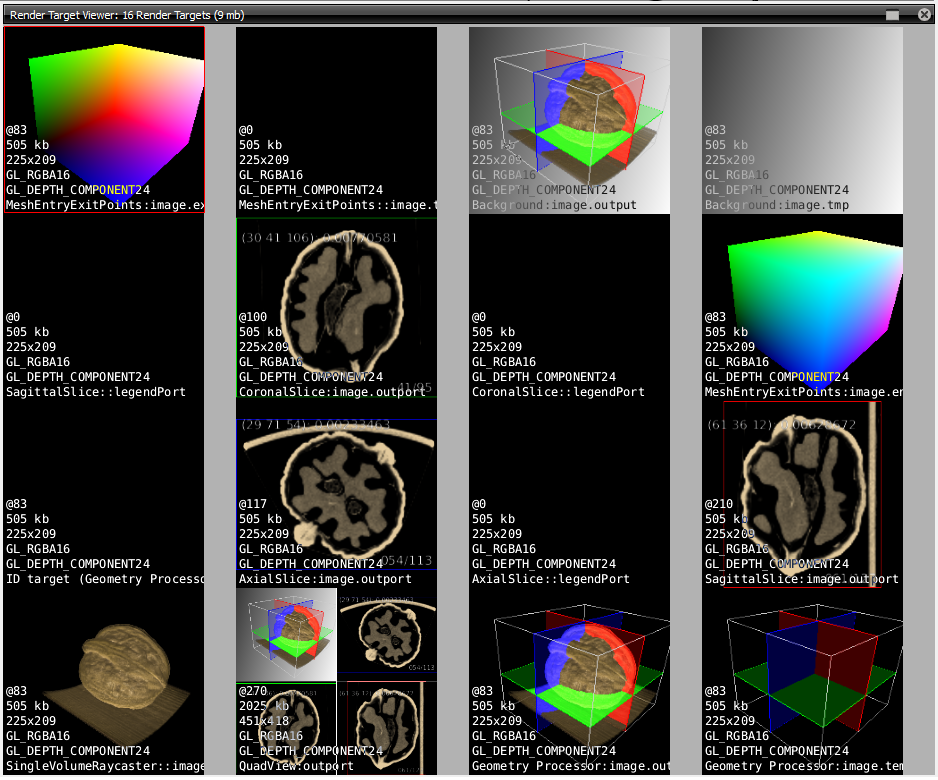The image size is (938, 780).
Task: Select the SagittalSlice::legendPort render target
Action: coord(105,307)
